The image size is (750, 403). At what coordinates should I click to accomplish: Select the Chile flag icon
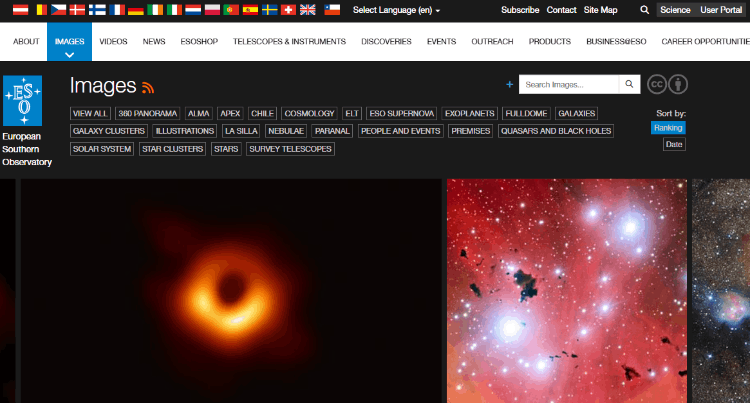coord(332,10)
